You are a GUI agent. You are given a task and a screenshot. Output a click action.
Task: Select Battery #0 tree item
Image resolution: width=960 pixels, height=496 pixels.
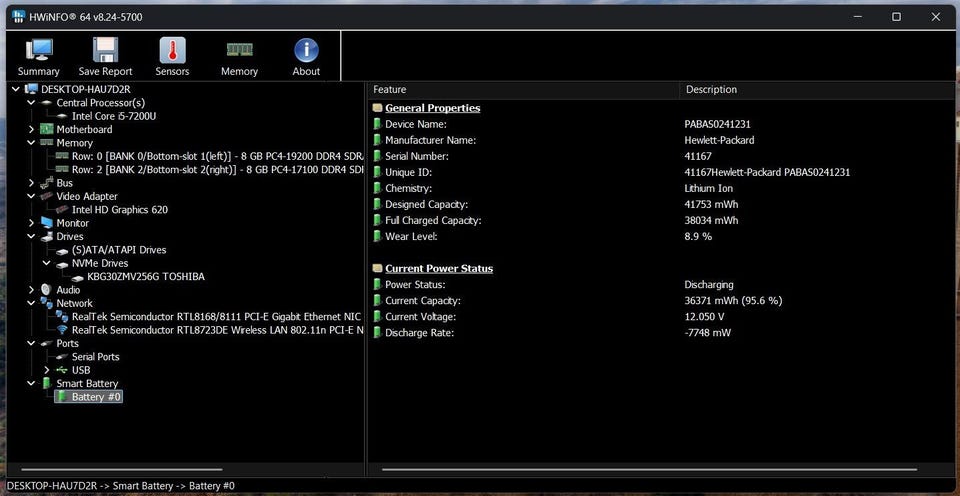coord(97,397)
